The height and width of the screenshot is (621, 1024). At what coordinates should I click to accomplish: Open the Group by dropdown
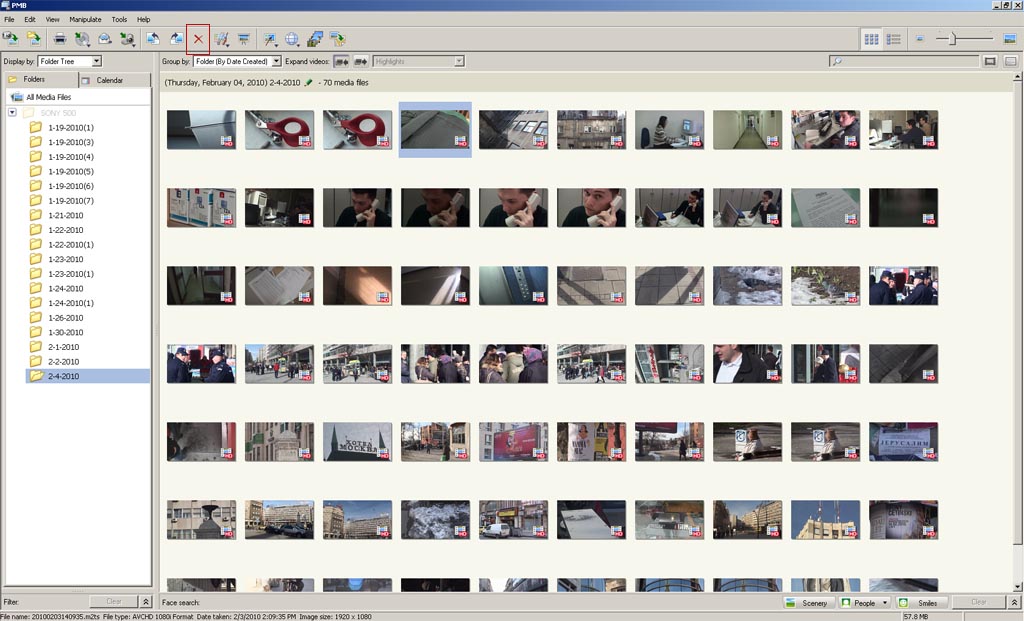coord(237,61)
